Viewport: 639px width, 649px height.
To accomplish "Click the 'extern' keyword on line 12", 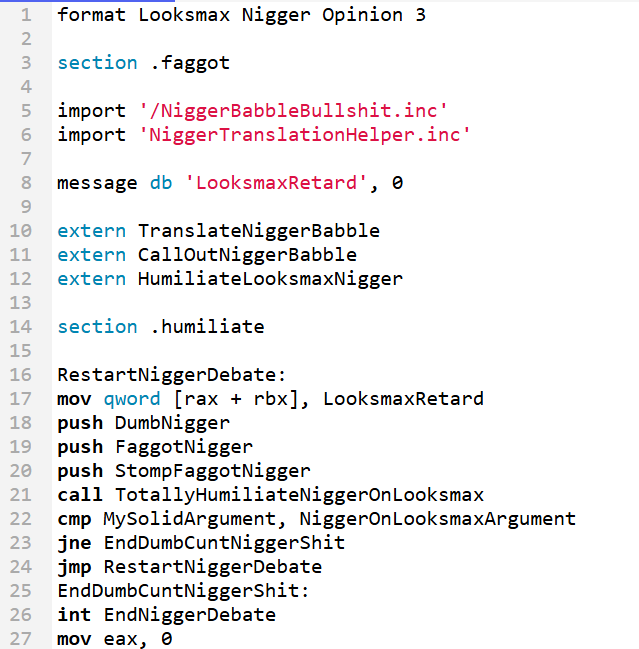I will pos(91,279).
